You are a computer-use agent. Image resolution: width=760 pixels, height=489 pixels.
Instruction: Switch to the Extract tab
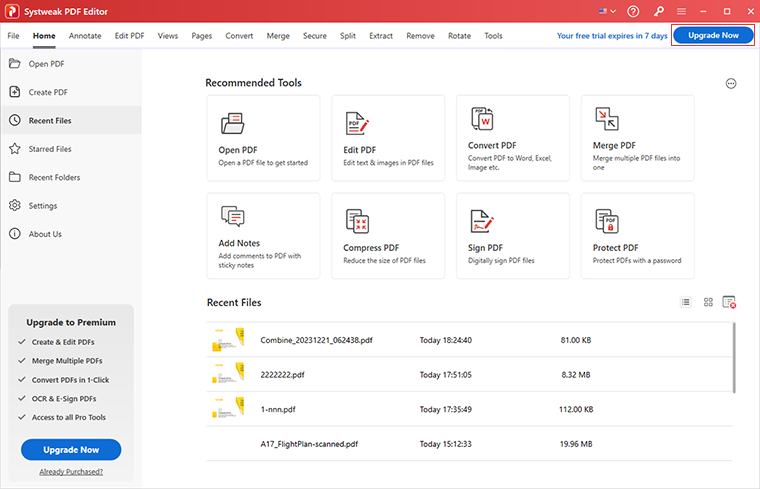(x=381, y=36)
